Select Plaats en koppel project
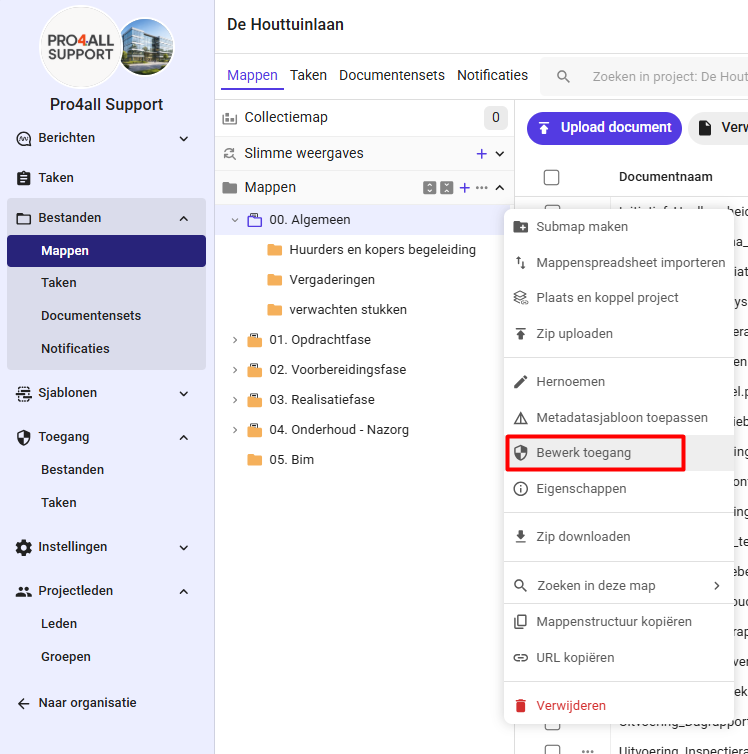 [x=619, y=298]
